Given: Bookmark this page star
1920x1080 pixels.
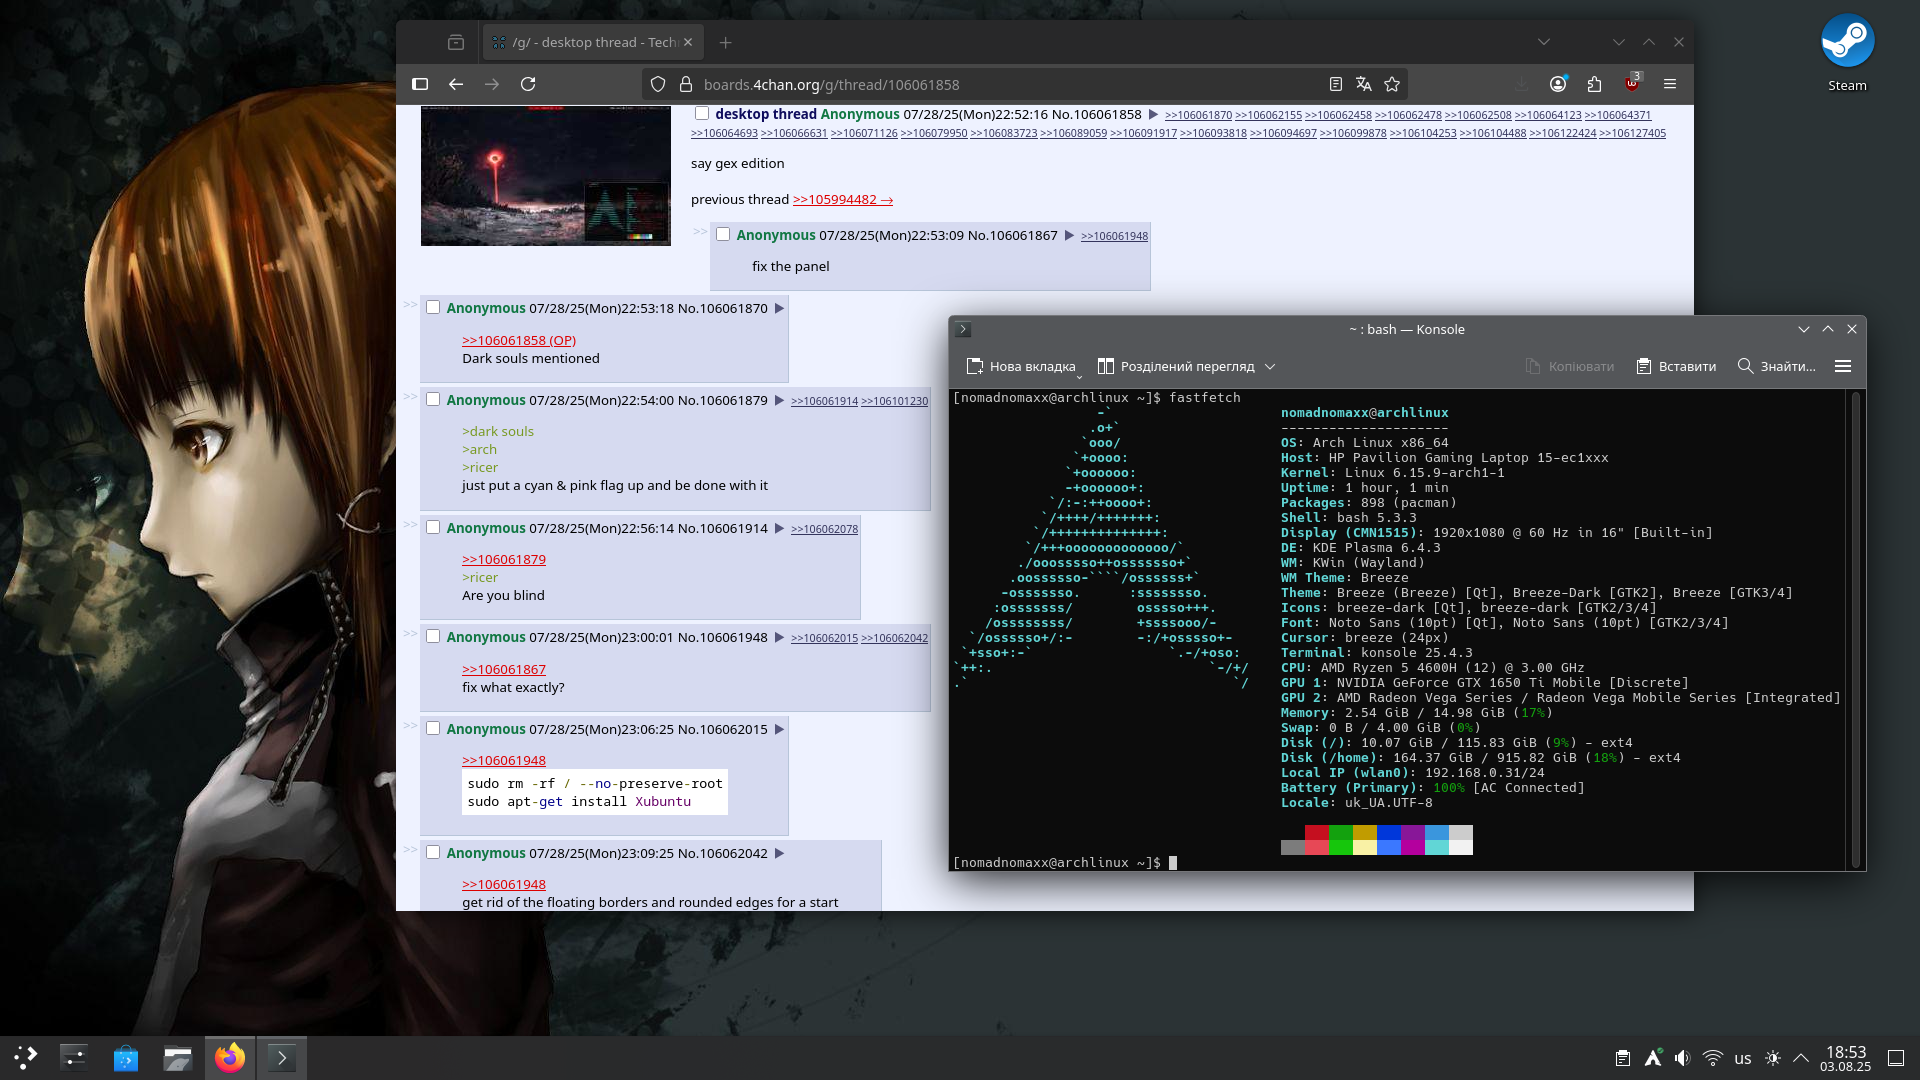Looking at the screenshot, I should click(x=1392, y=84).
